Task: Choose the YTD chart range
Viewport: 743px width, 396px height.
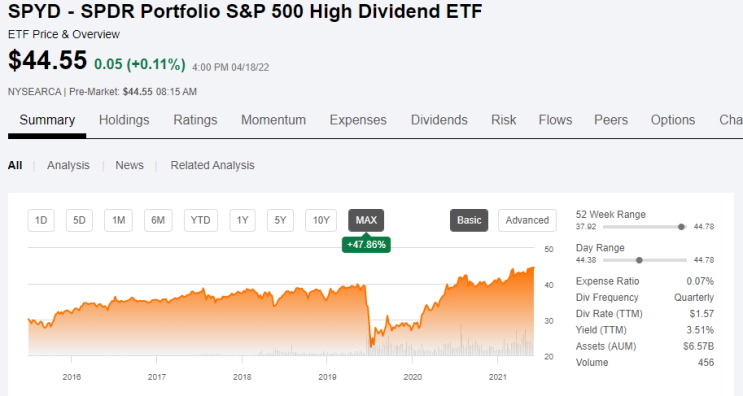Action: point(200,220)
